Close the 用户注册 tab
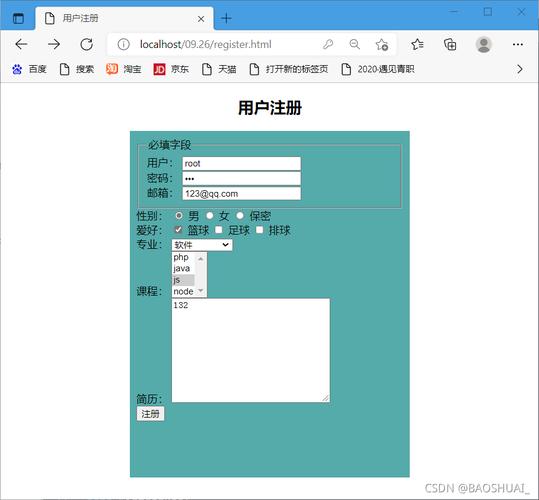 201,19
